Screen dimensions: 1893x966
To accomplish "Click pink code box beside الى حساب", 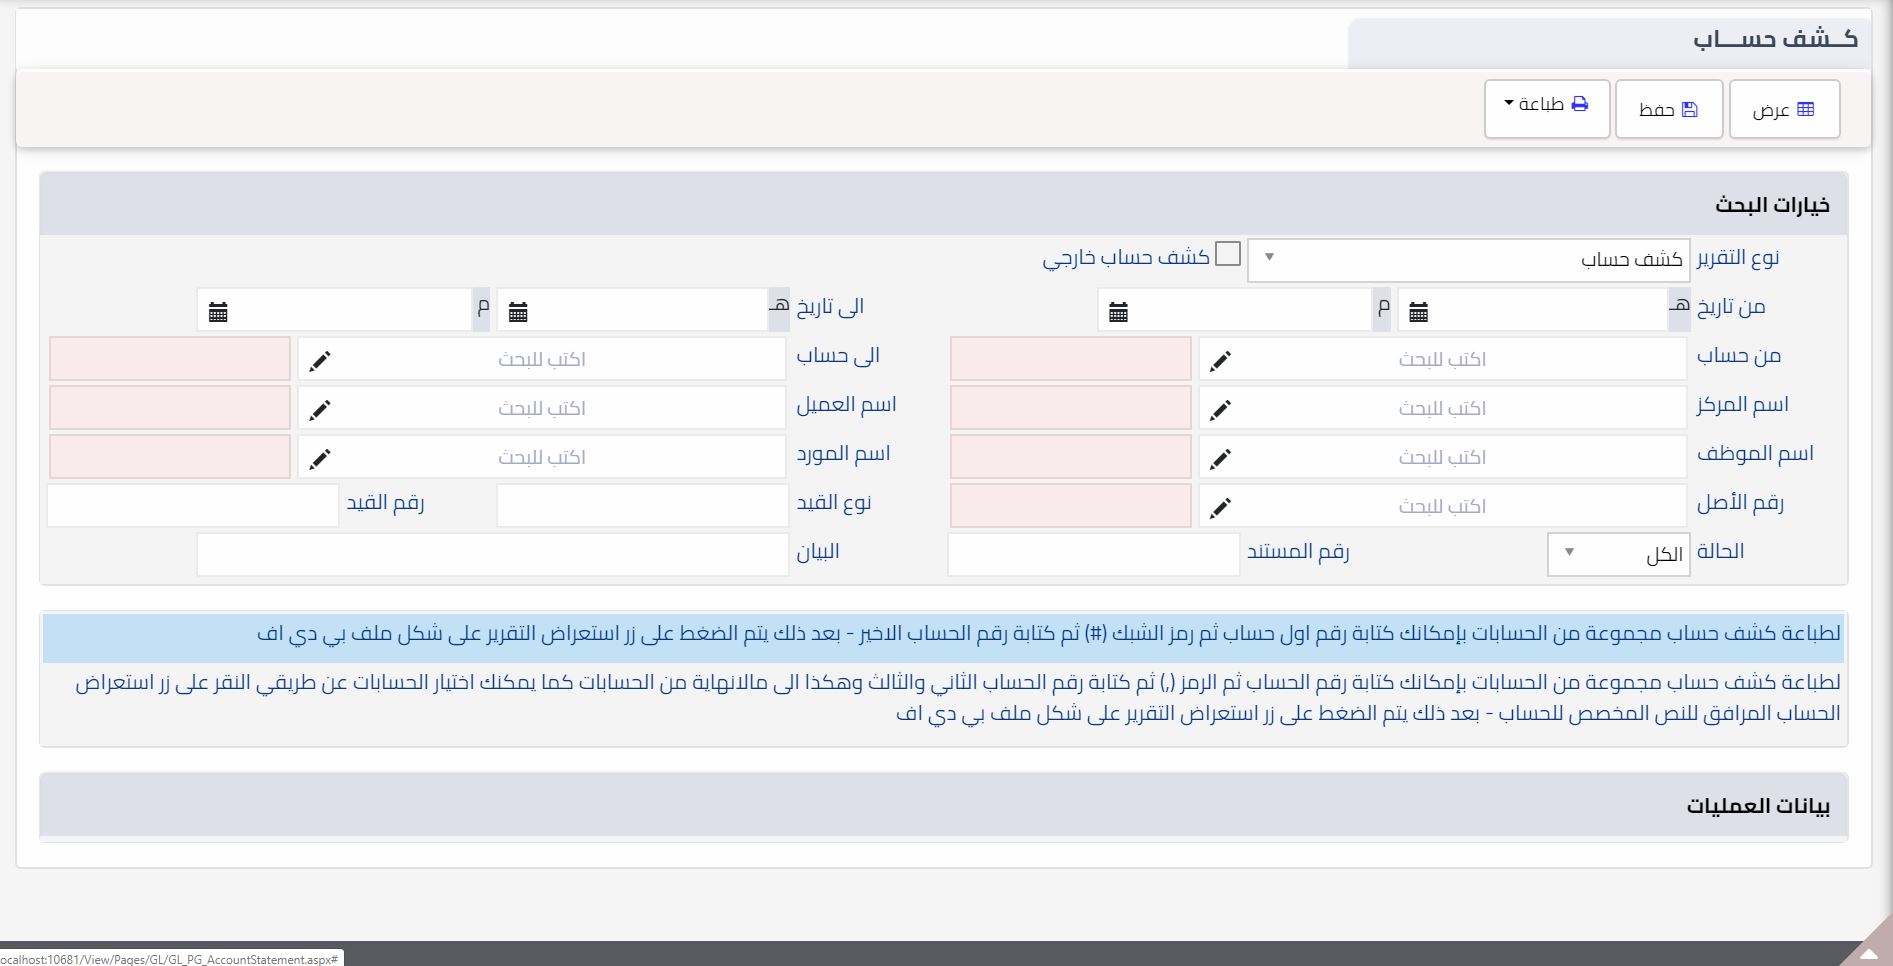I will 170,358.
